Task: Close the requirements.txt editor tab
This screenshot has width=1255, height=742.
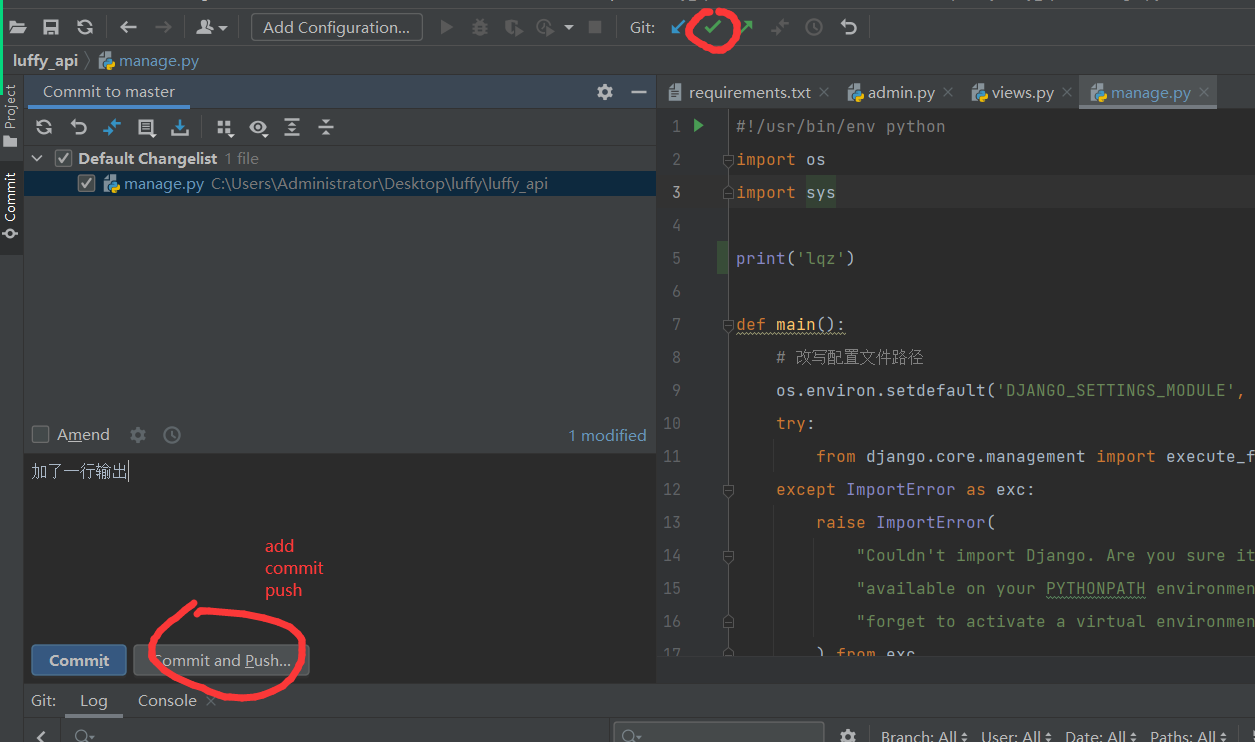Action: (824, 92)
